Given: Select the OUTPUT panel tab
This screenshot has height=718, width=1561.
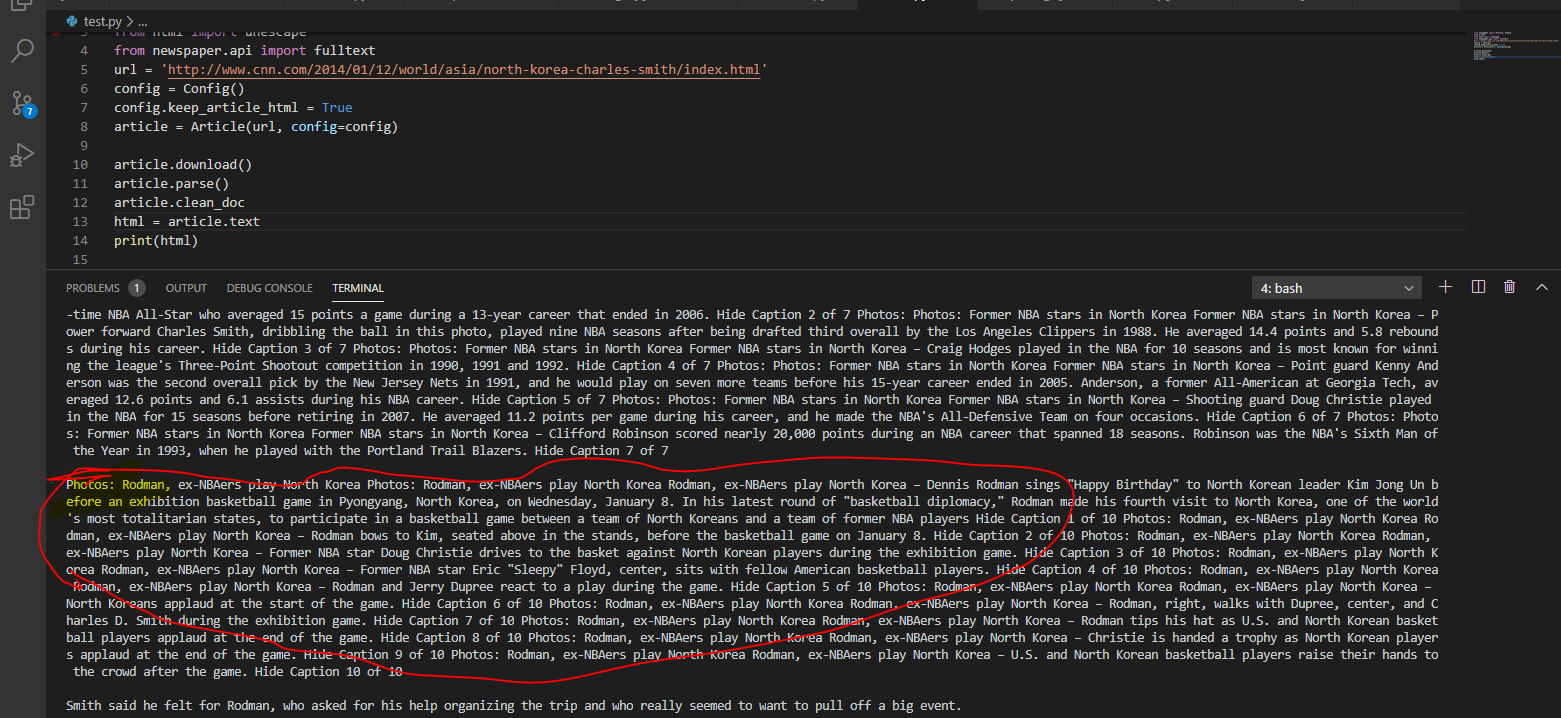Looking at the screenshot, I should (185, 287).
